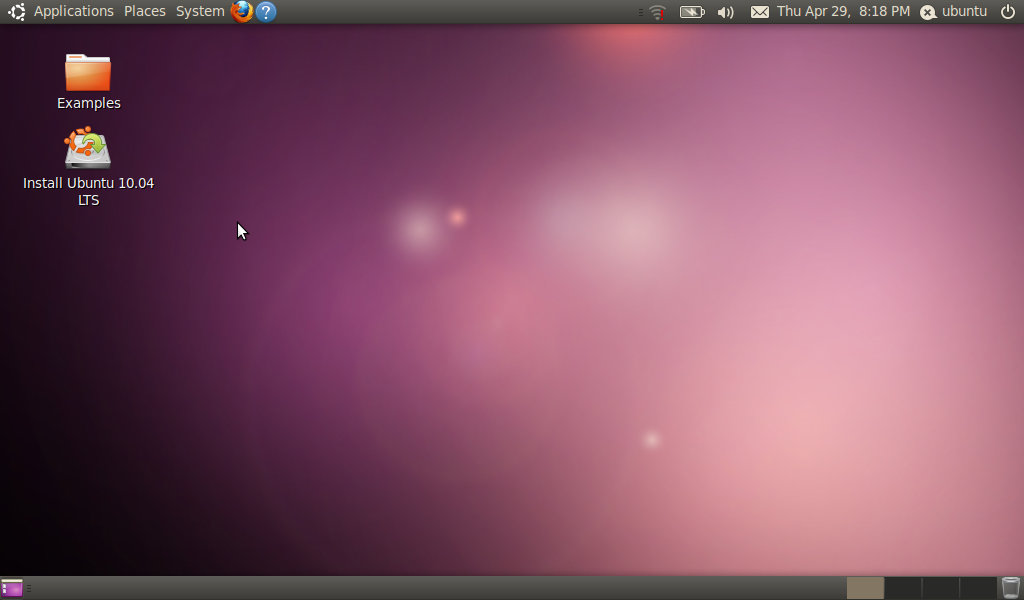Expand the ubuntu user status menu
The width and height of the screenshot is (1024, 600).
point(954,12)
